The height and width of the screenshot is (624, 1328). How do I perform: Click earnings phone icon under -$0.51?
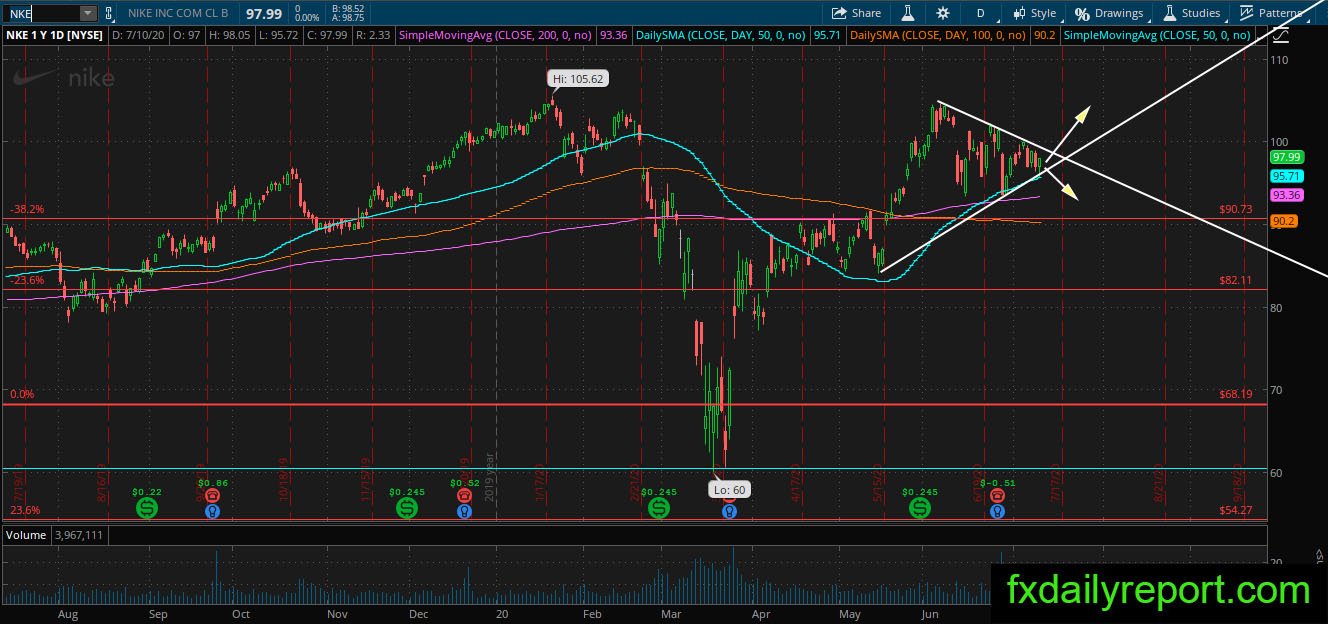(x=997, y=495)
